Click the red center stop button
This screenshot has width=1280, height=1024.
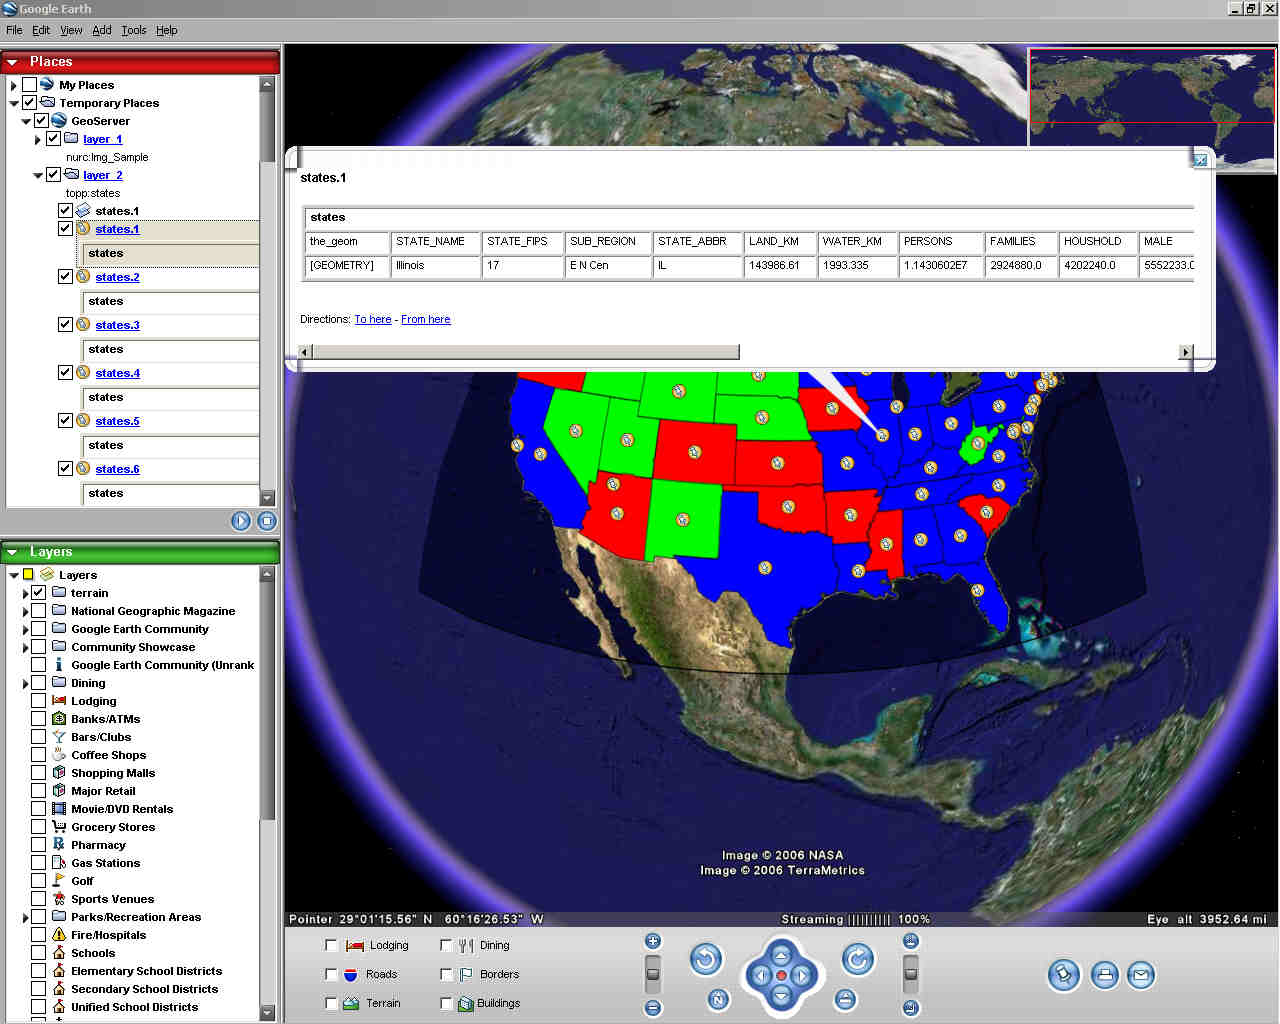click(x=781, y=975)
